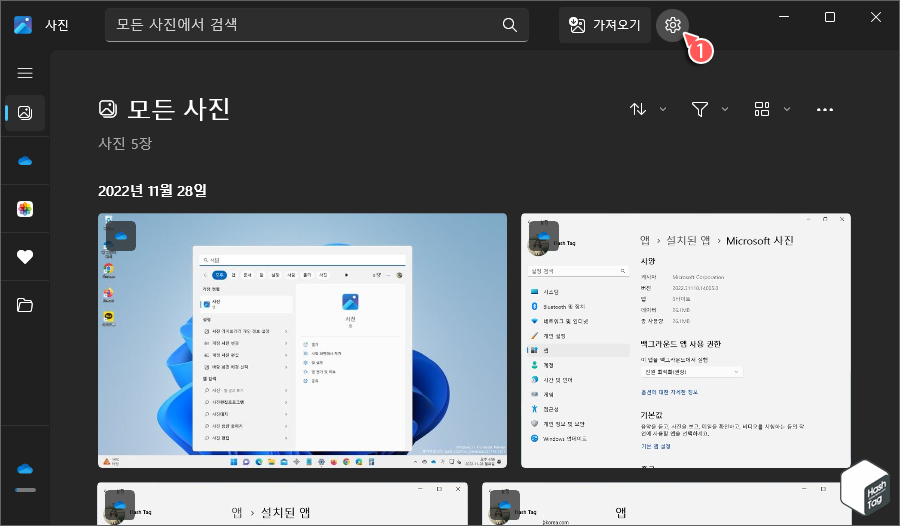Click the 가져오기 import button
The height and width of the screenshot is (526, 900).
tap(604, 25)
